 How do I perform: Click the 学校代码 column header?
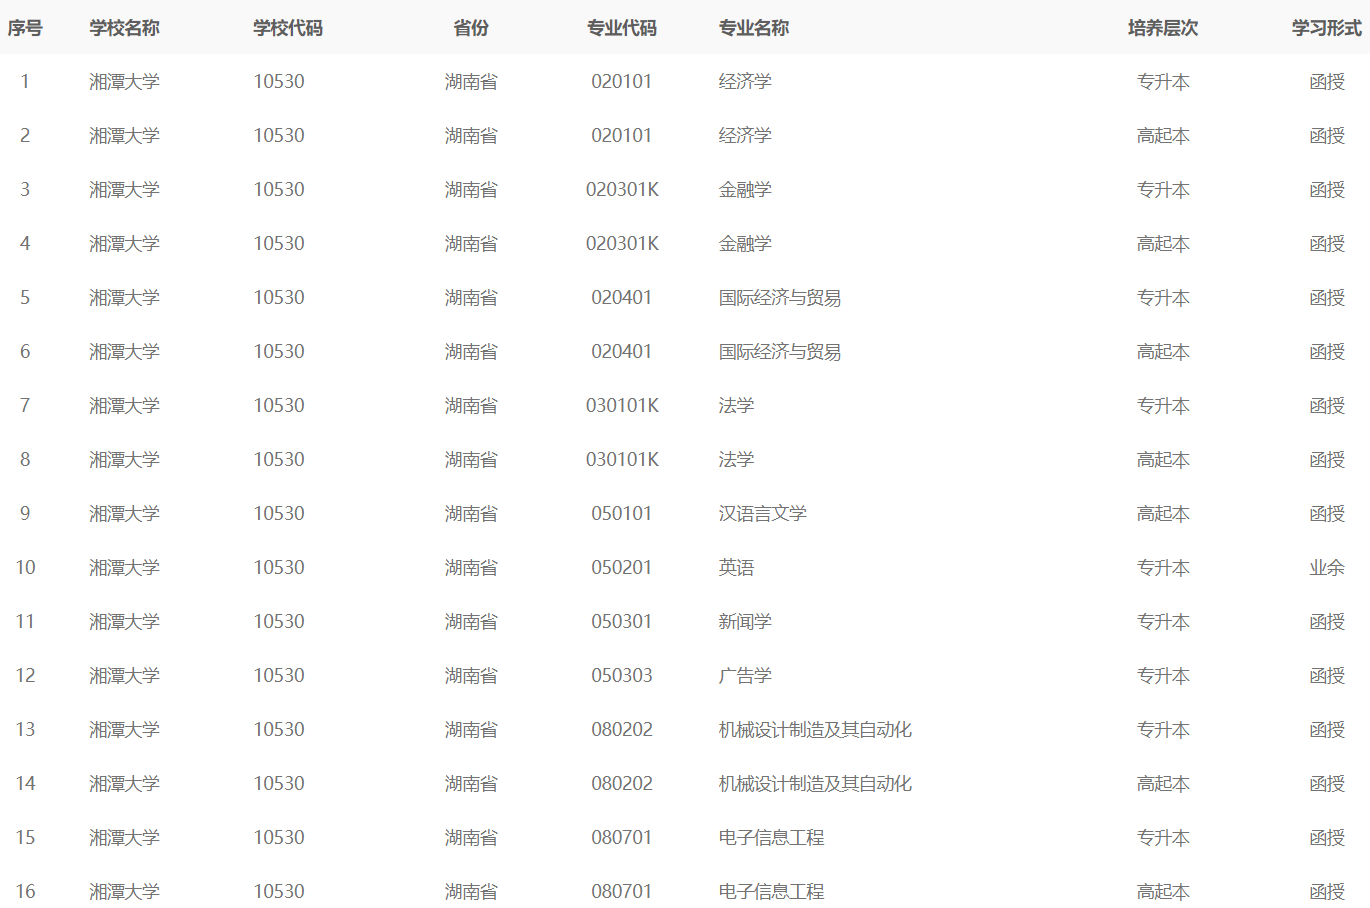[288, 28]
